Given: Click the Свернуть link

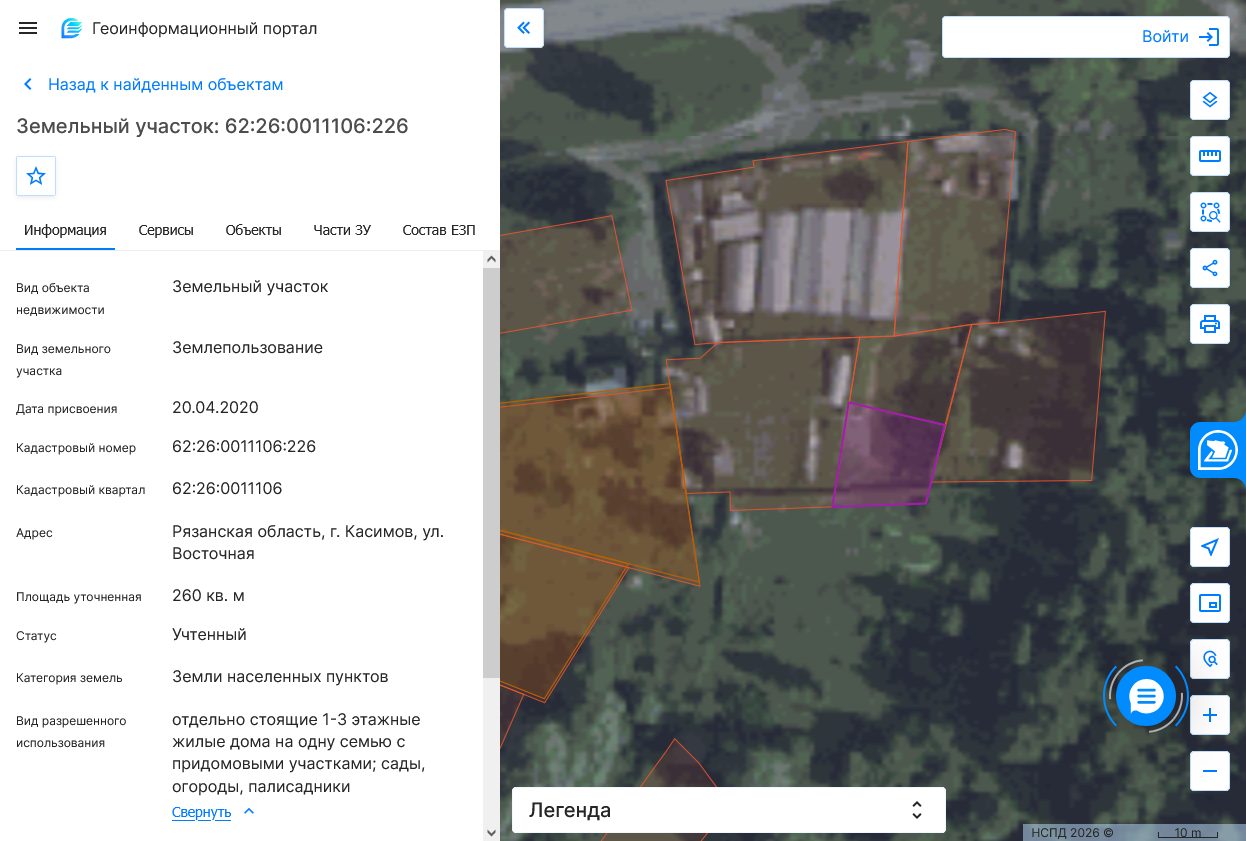Looking at the screenshot, I should 201,812.
